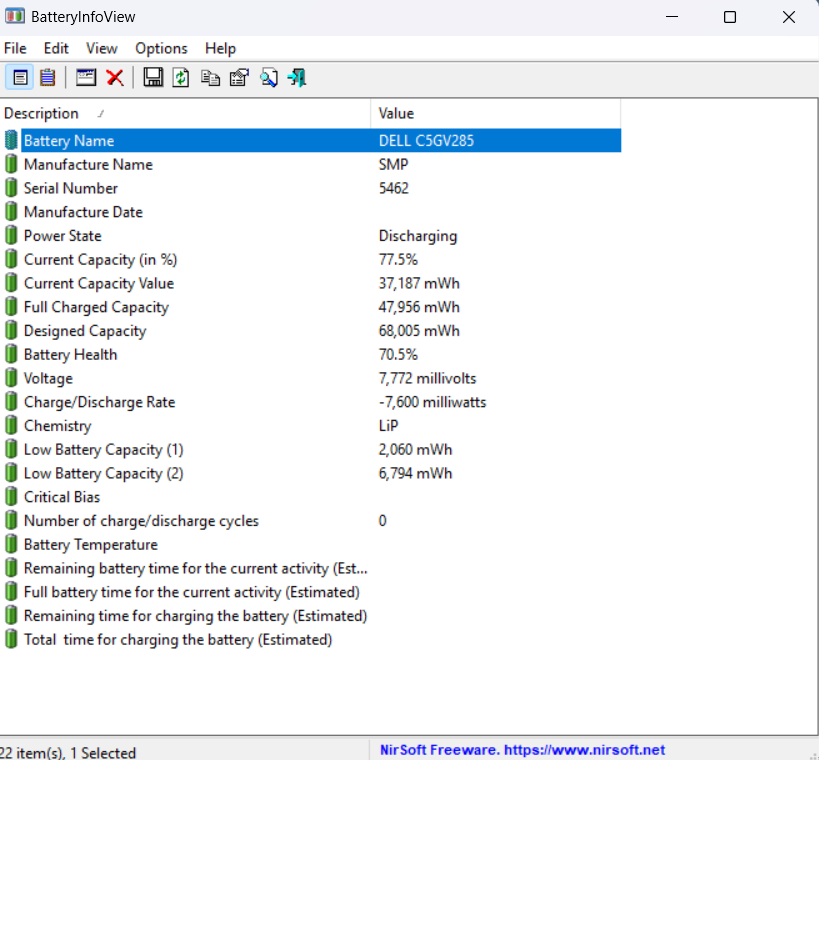Minimize the BatteryInfoView window
This screenshot has height=931, width=824.
tap(671, 17)
